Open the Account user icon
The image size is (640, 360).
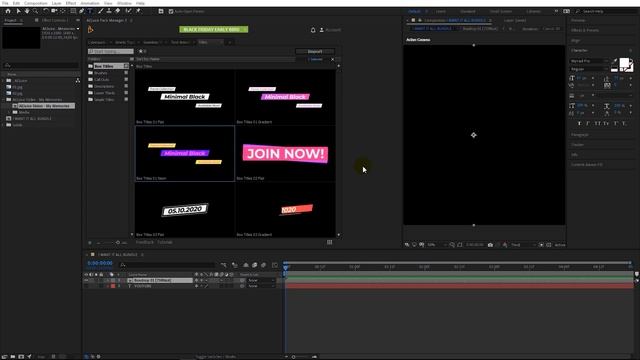pos(322,30)
